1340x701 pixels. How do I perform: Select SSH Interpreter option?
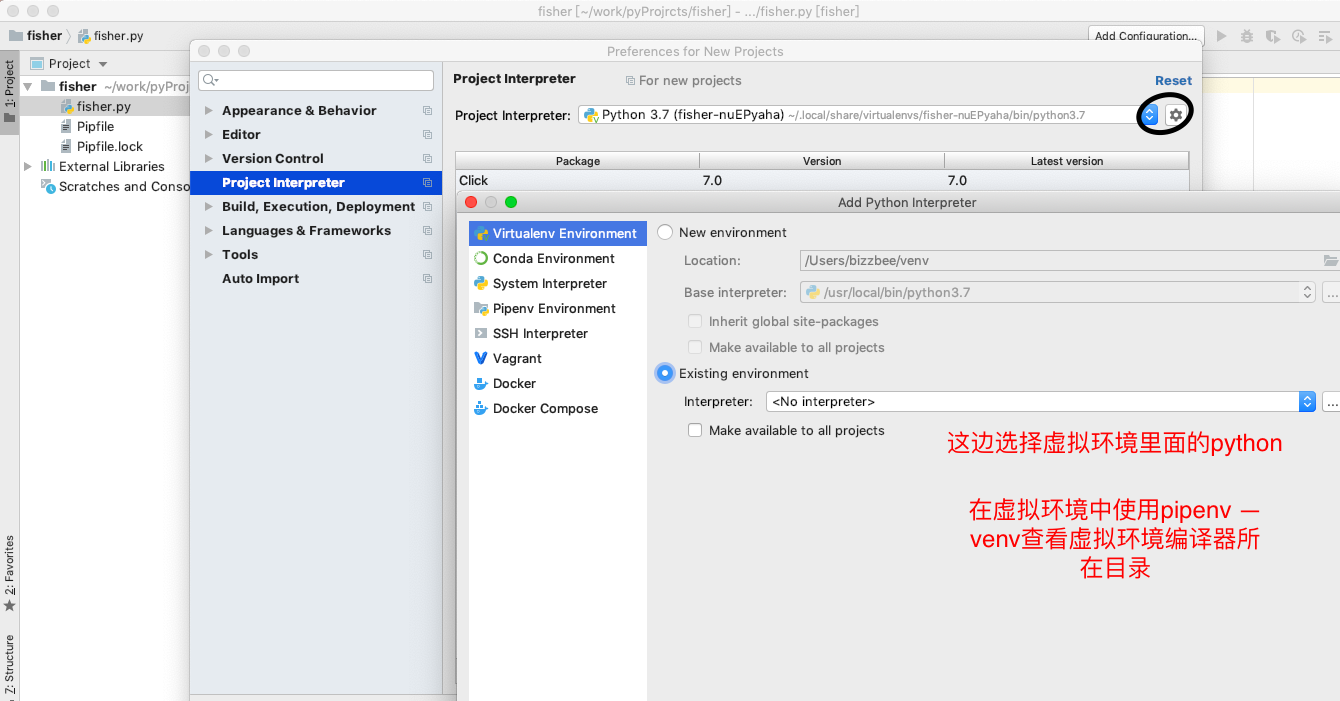pos(557,333)
